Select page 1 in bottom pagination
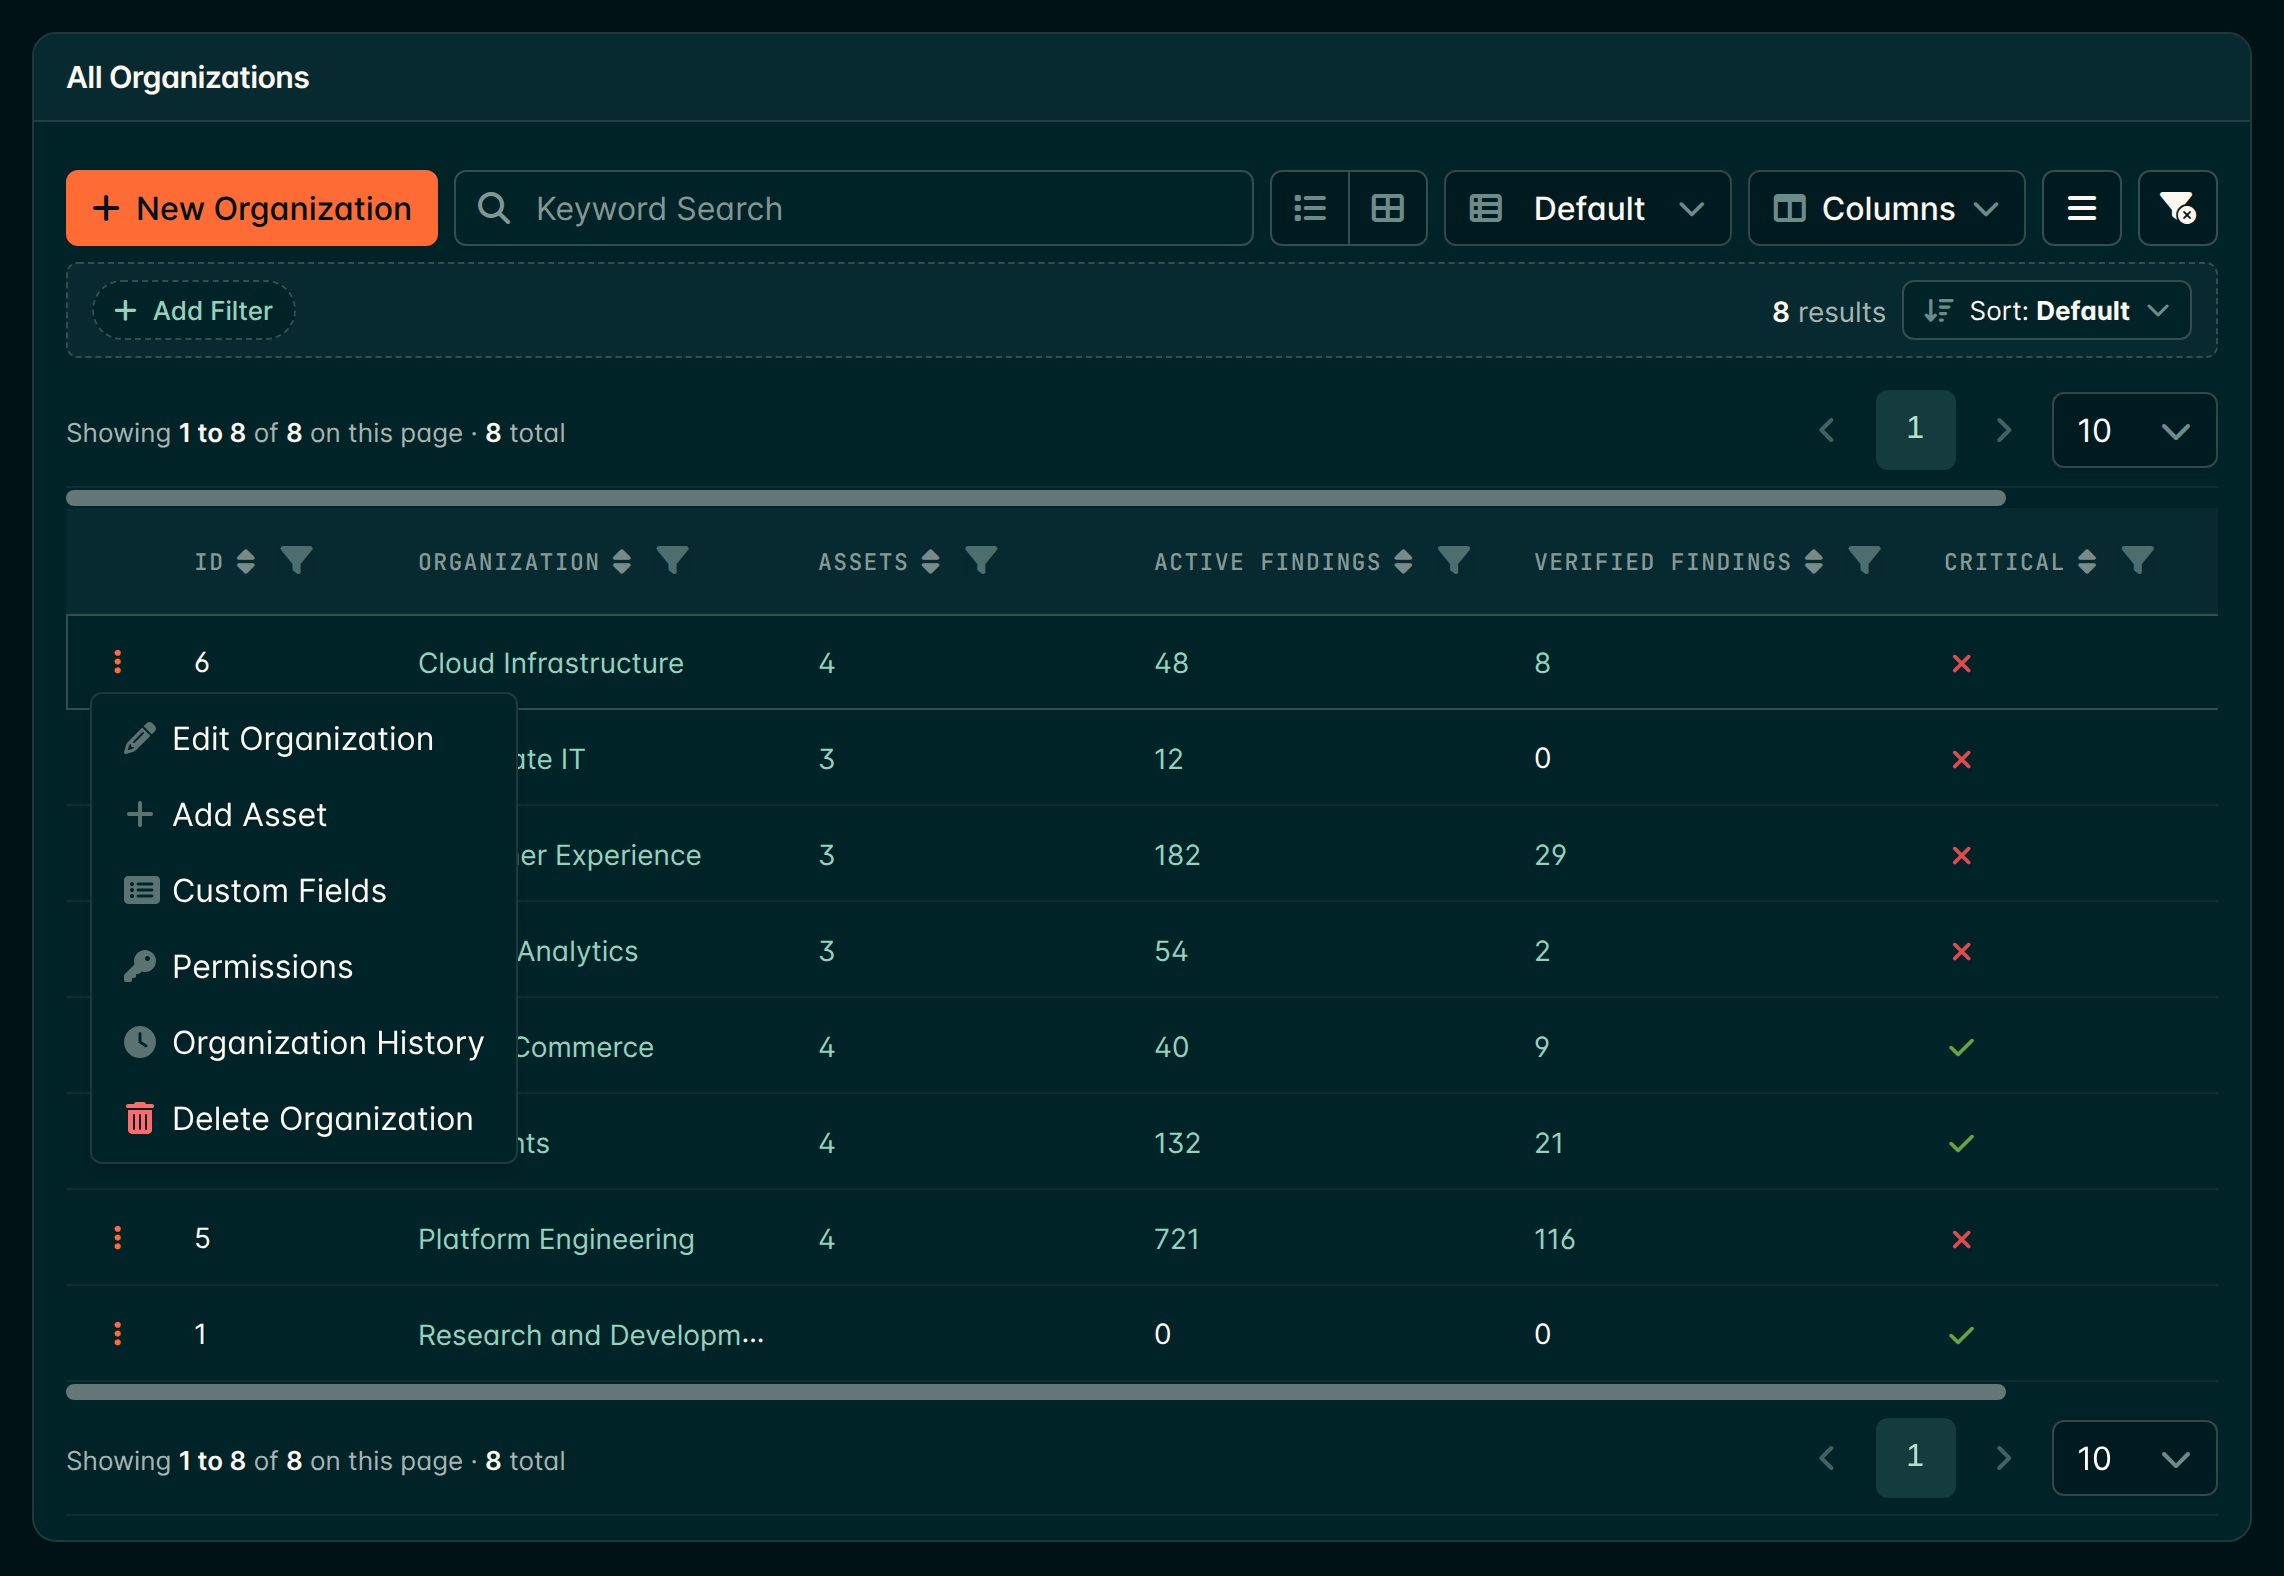Image resolution: width=2284 pixels, height=1576 pixels. pyautogui.click(x=1915, y=1458)
